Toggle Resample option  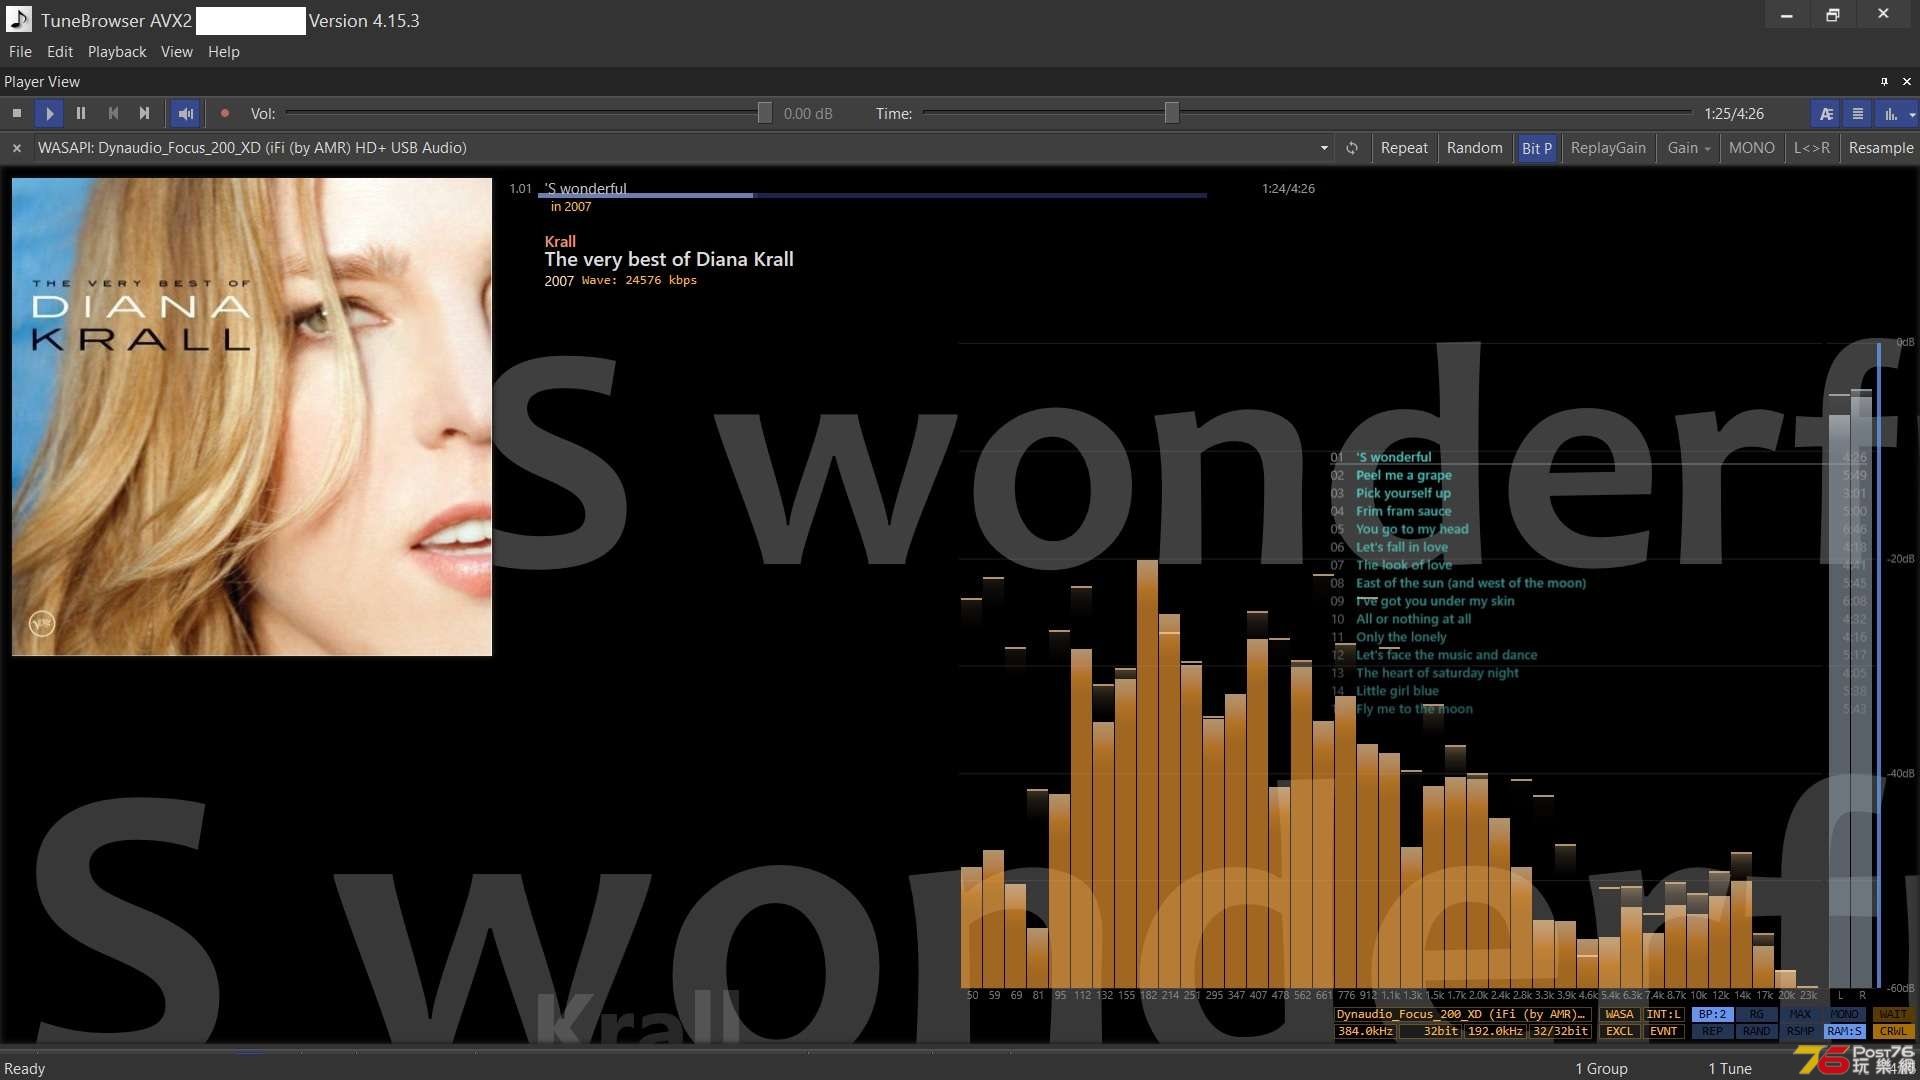pyautogui.click(x=1880, y=148)
